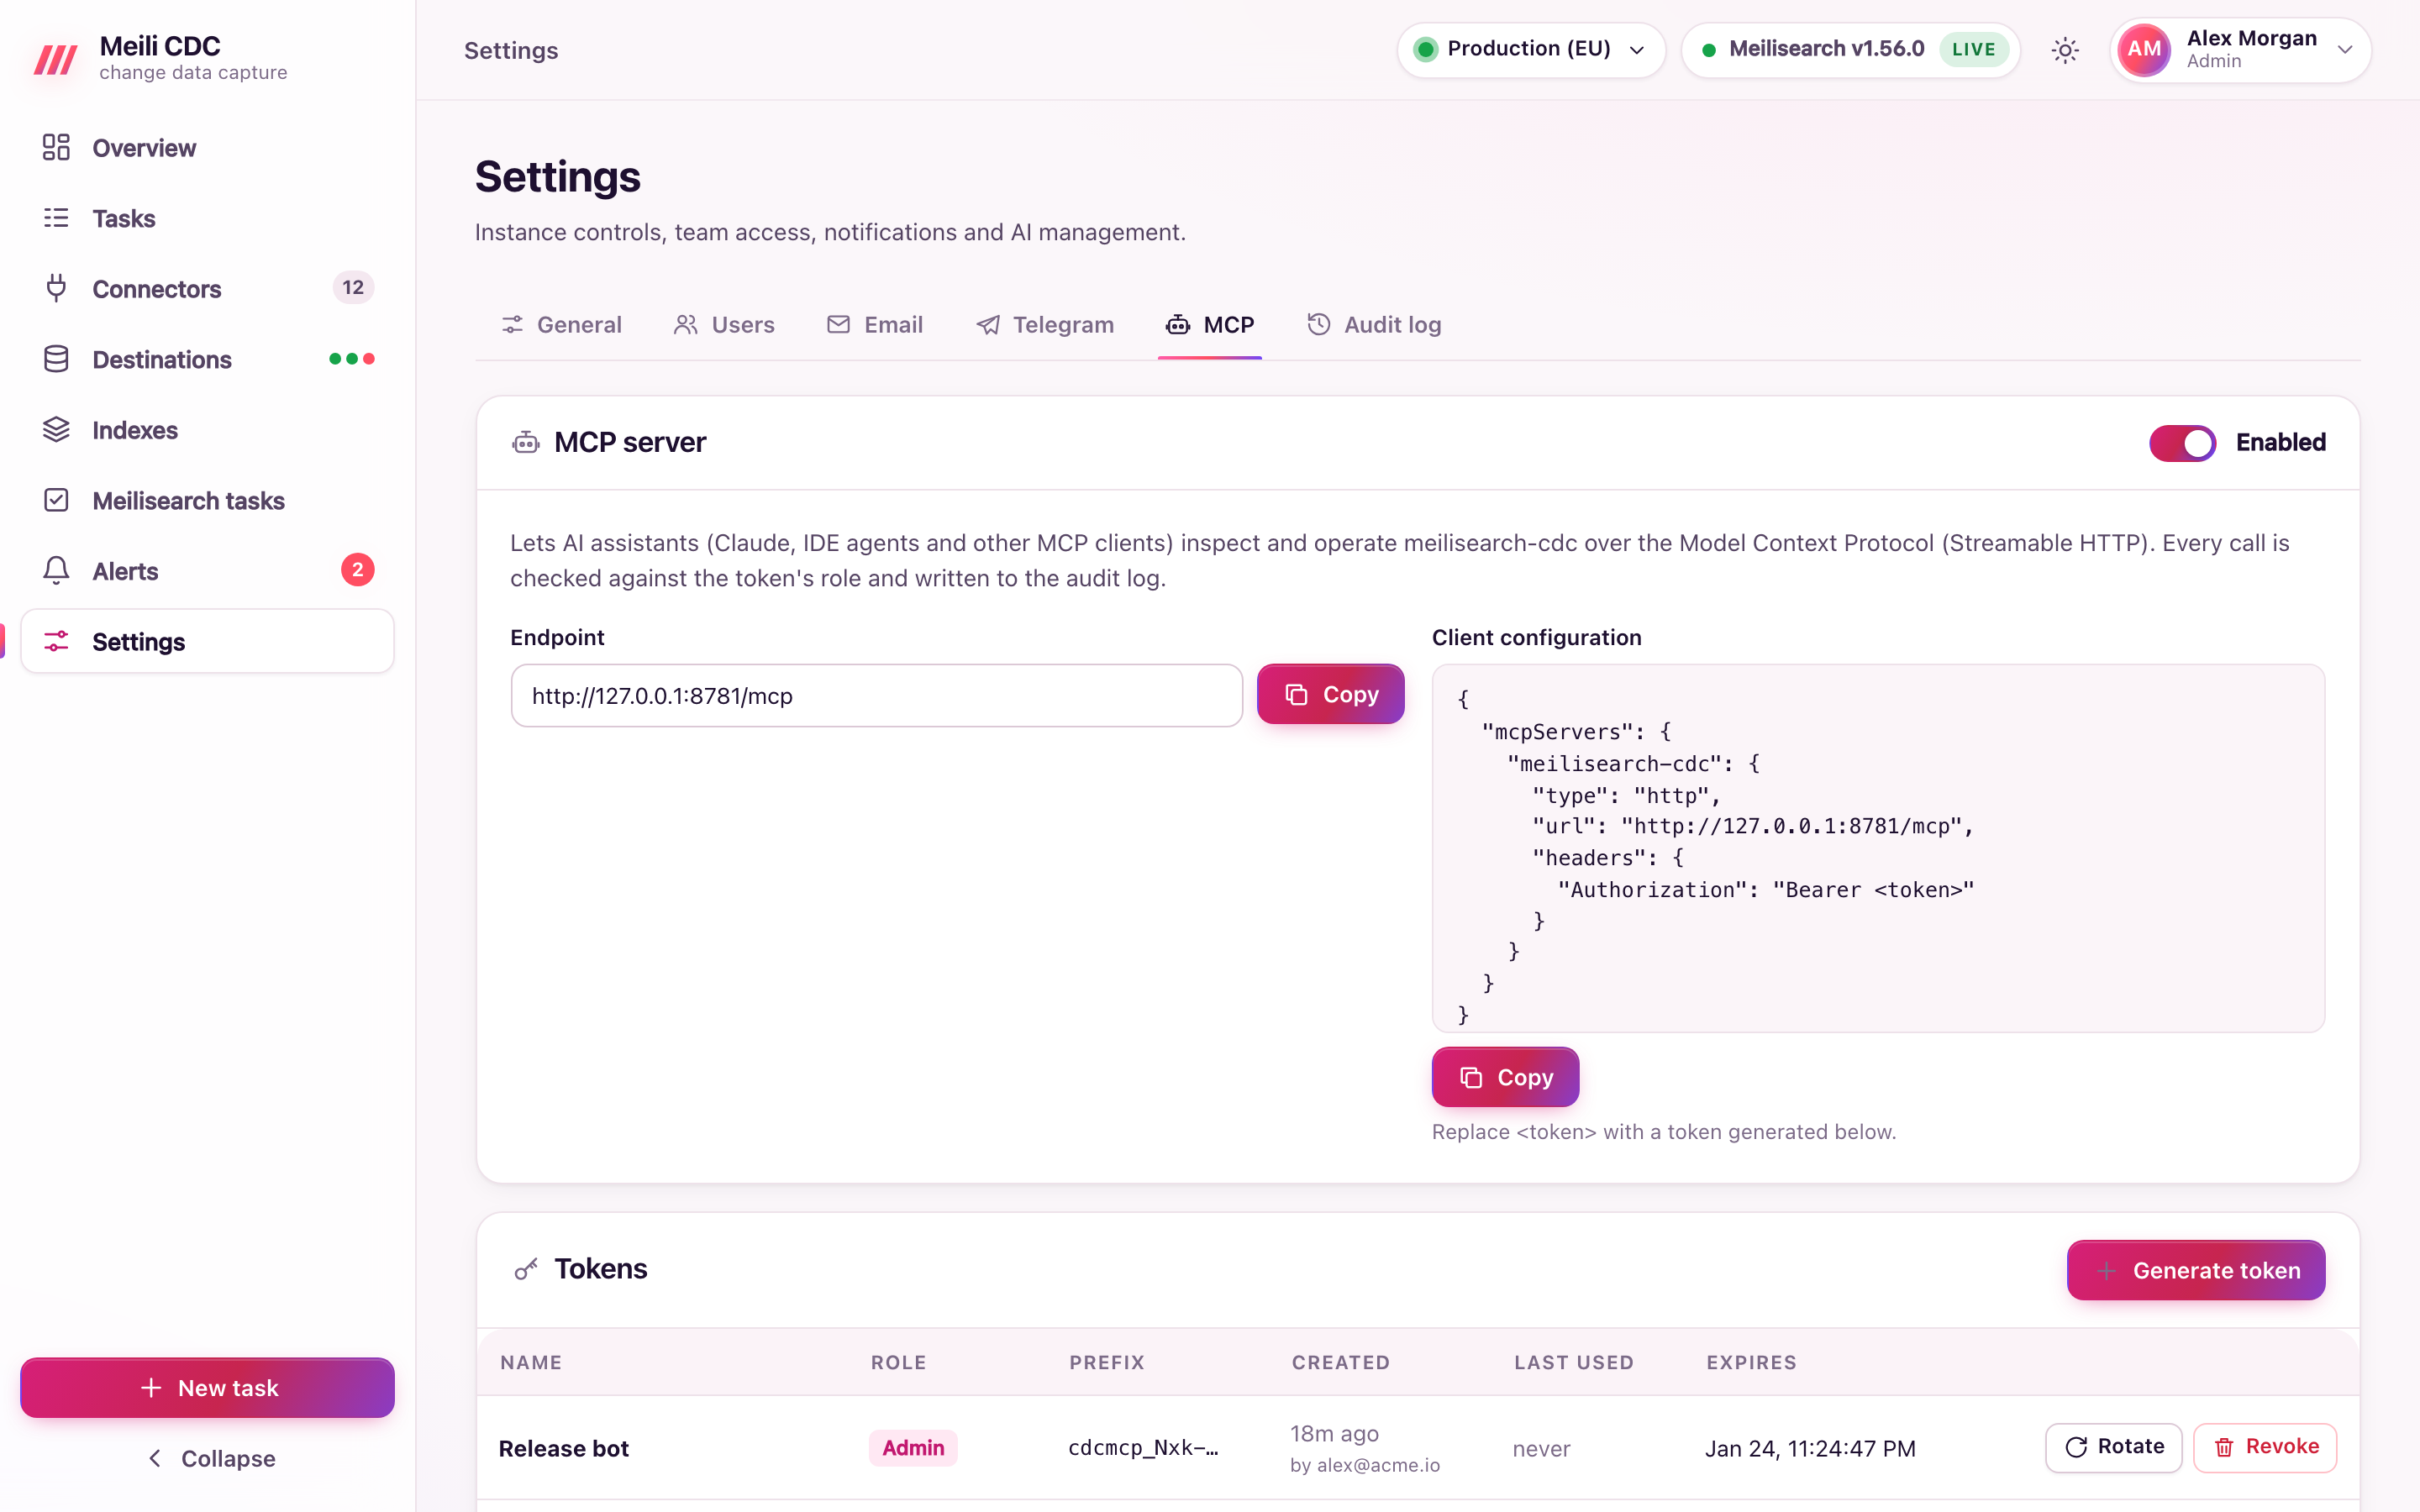Click the AM user avatar
Screen dimensions: 2420x1512
pos(2144,50)
